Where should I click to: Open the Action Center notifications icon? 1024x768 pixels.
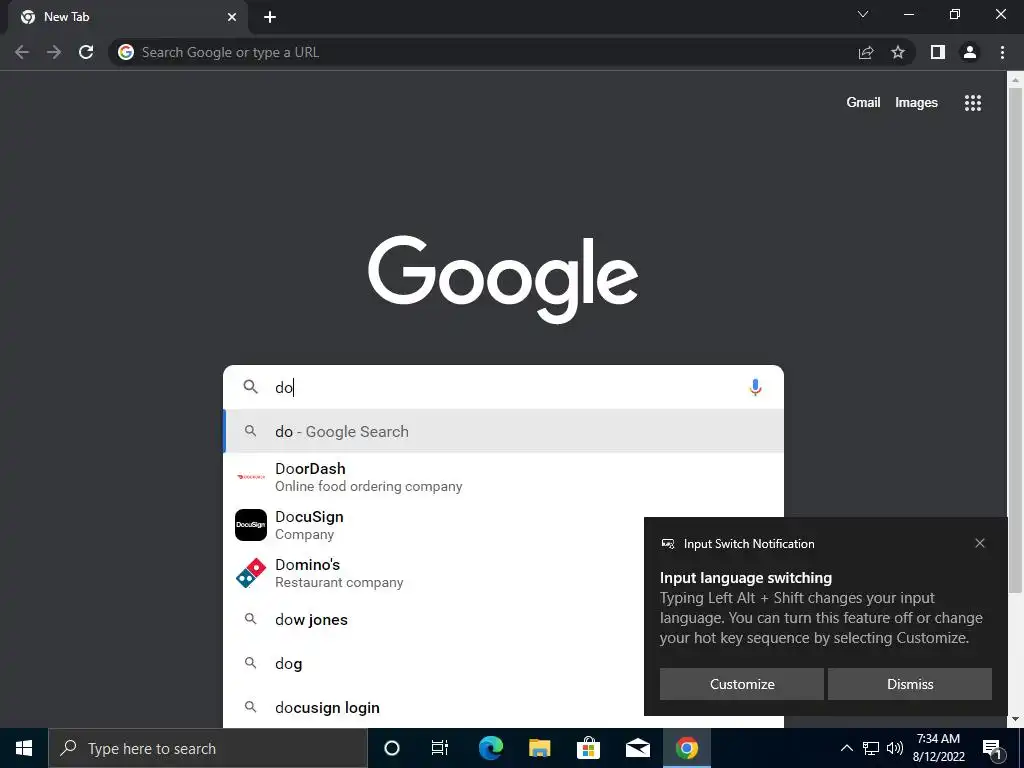click(992, 749)
